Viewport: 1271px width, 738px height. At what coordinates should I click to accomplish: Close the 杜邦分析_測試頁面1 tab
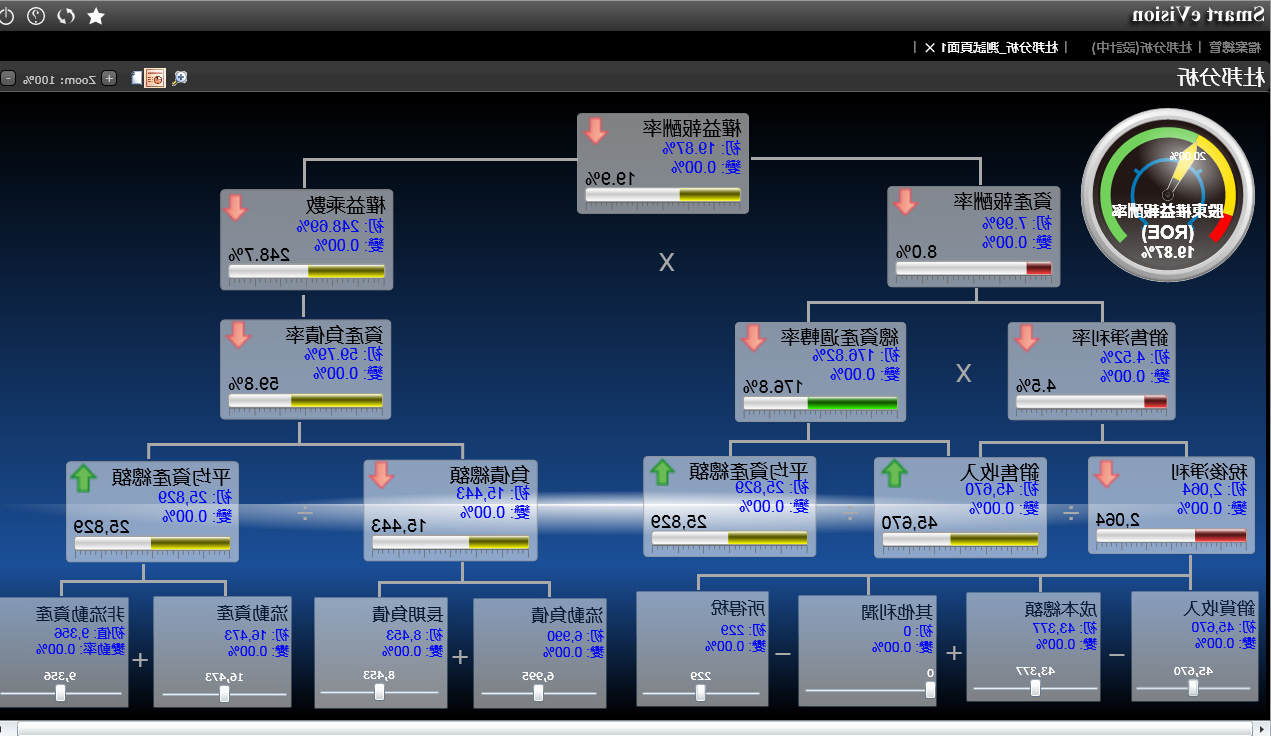(x=930, y=47)
